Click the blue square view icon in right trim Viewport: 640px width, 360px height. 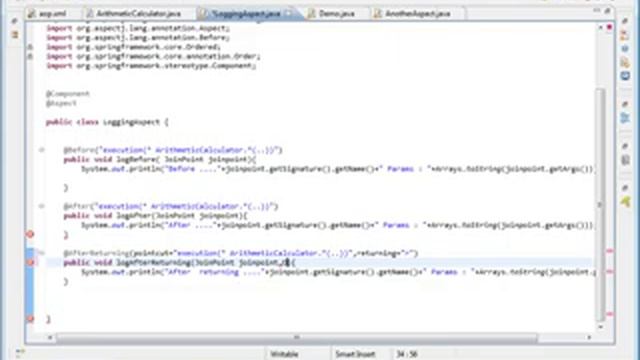coord(625,76)
